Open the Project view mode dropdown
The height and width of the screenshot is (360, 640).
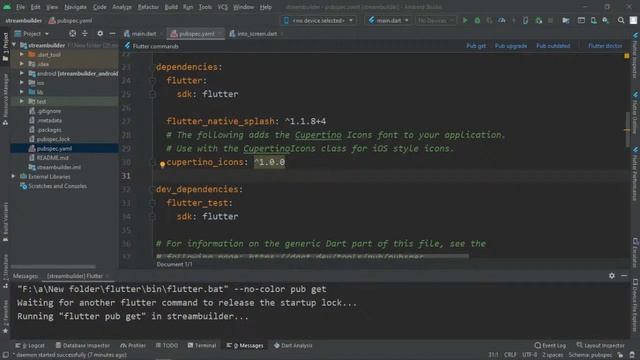[x=32, y=33]
